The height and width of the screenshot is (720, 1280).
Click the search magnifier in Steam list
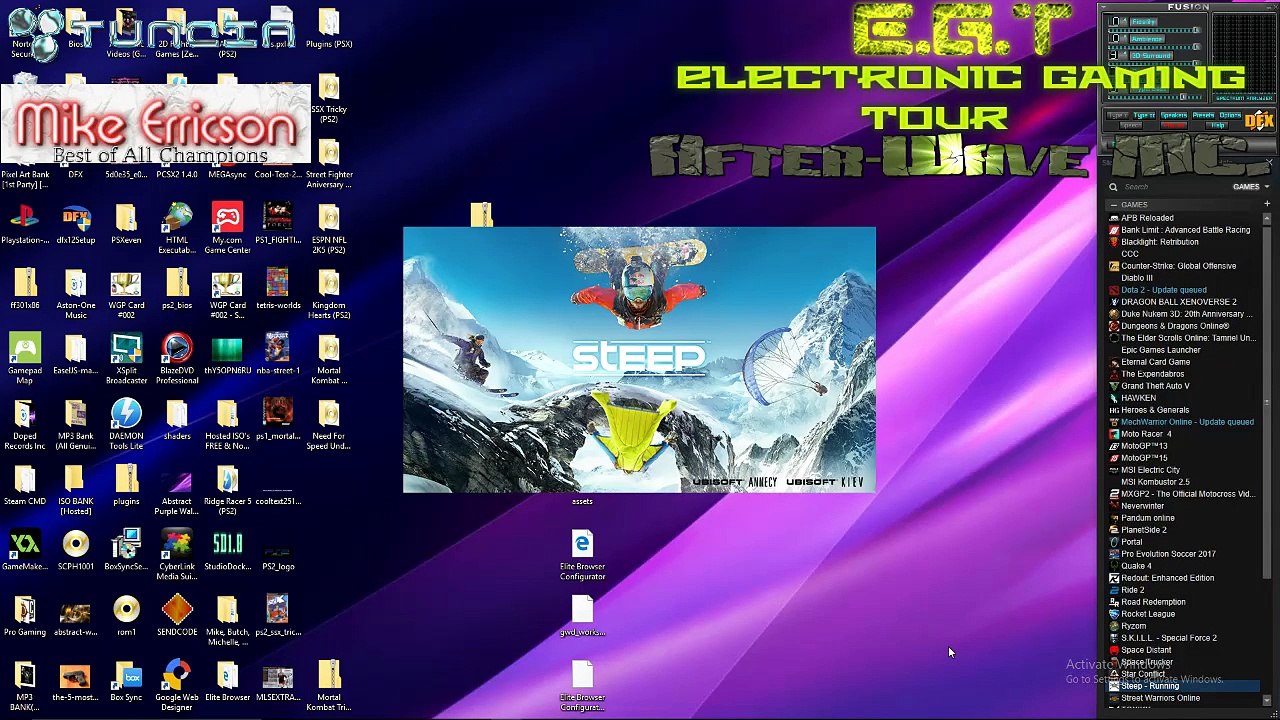[x=1113, y=187]
